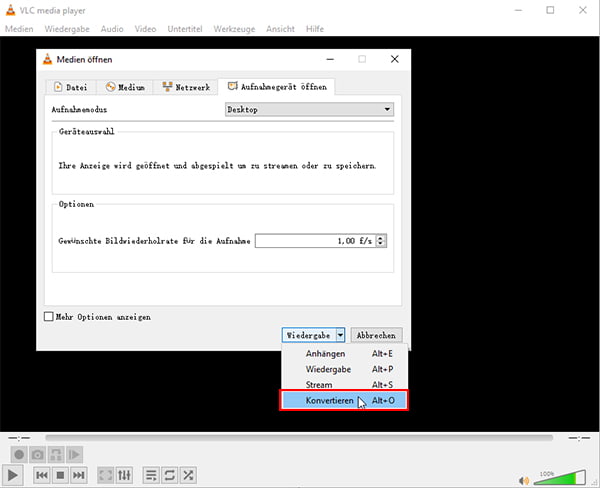This screenshot has height=488, width=600.
Task: Click frame-by-frame advance icon
Action: [x=75, y=455]
